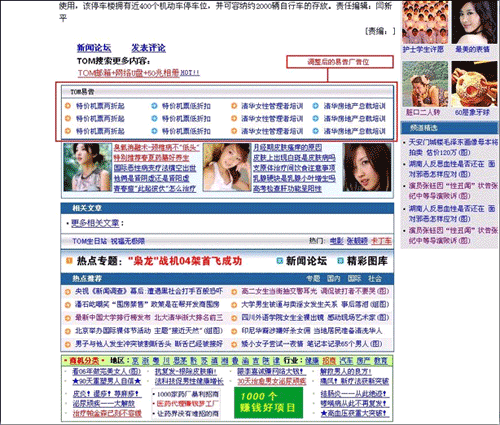Switch to the 社会 tab in 热点推荐
The image size is (500, 425).
point(375,279)
